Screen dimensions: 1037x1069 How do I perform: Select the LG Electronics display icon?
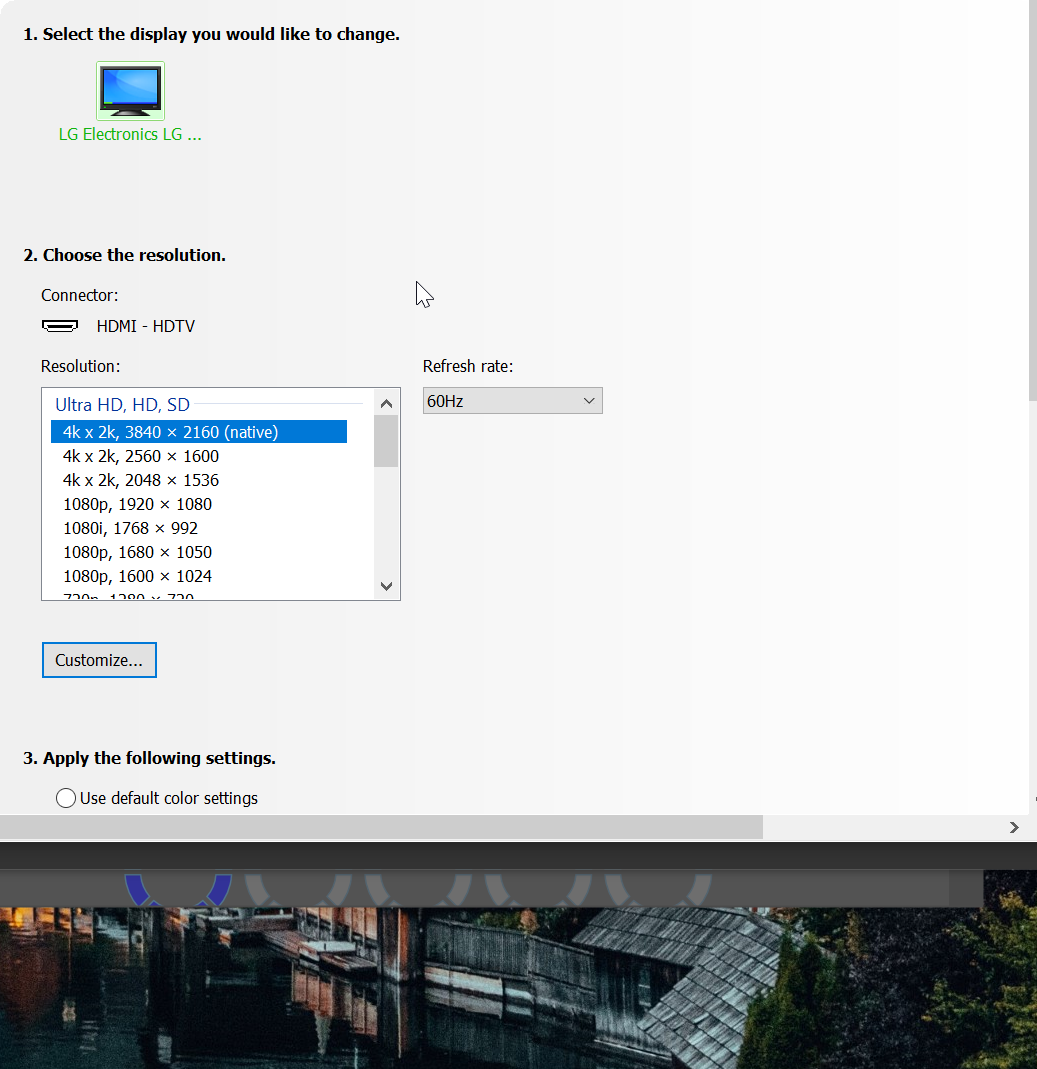pos(130,91)
